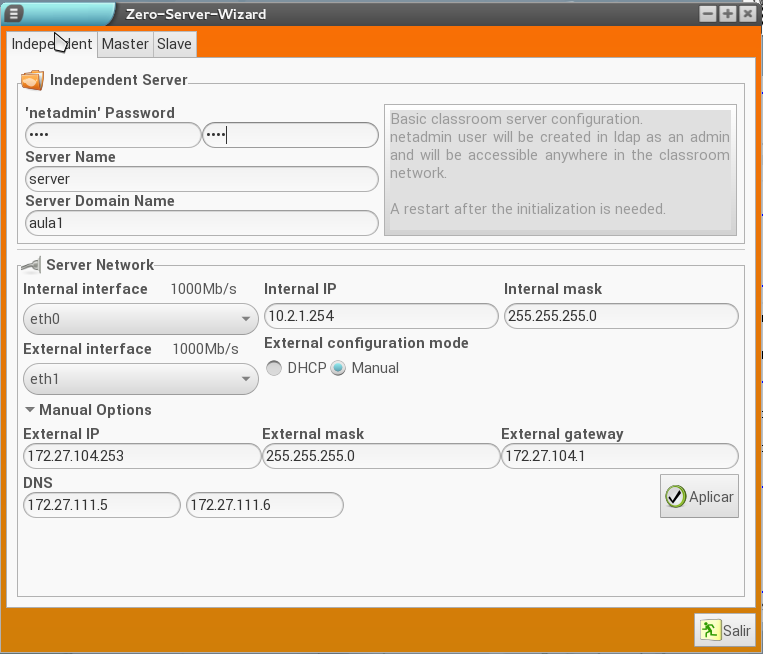
Task: Click the second DNS field 172.27.111.6
Action: (x=264, y=505)
